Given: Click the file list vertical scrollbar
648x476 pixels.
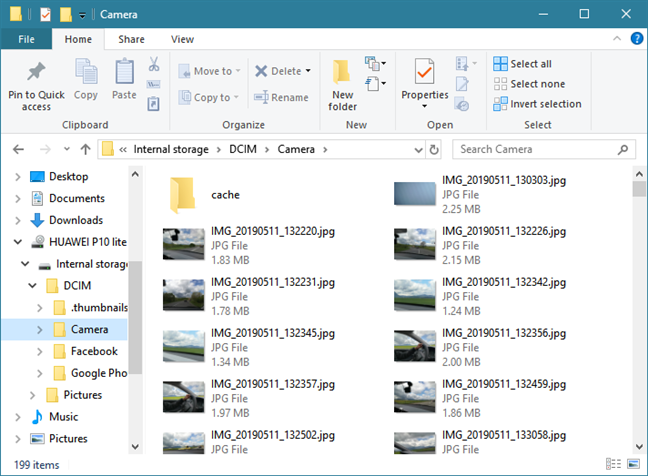Looking at the screenshot, I should (638, 300).
